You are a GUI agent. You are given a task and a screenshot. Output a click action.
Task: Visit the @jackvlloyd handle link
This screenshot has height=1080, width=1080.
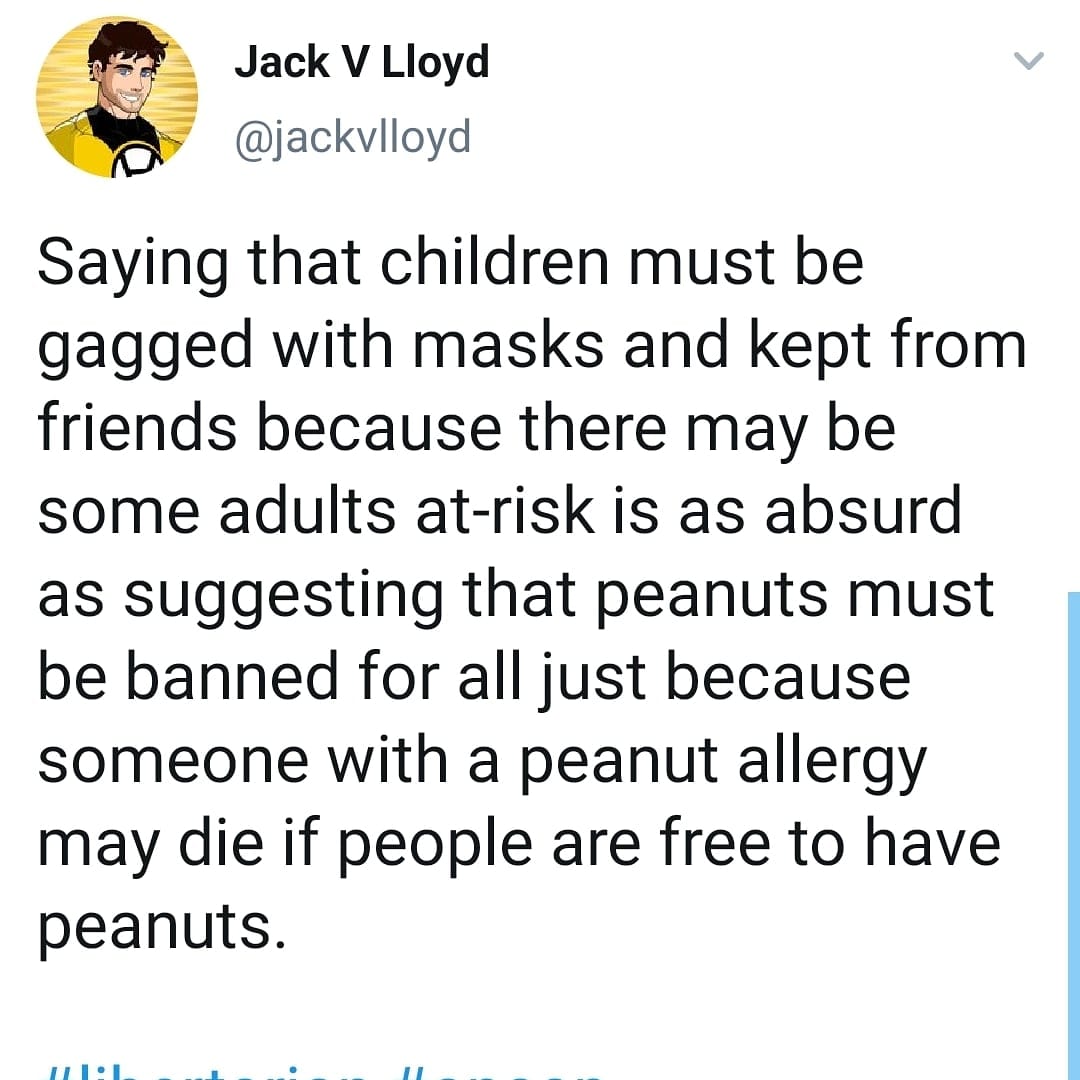353,137
